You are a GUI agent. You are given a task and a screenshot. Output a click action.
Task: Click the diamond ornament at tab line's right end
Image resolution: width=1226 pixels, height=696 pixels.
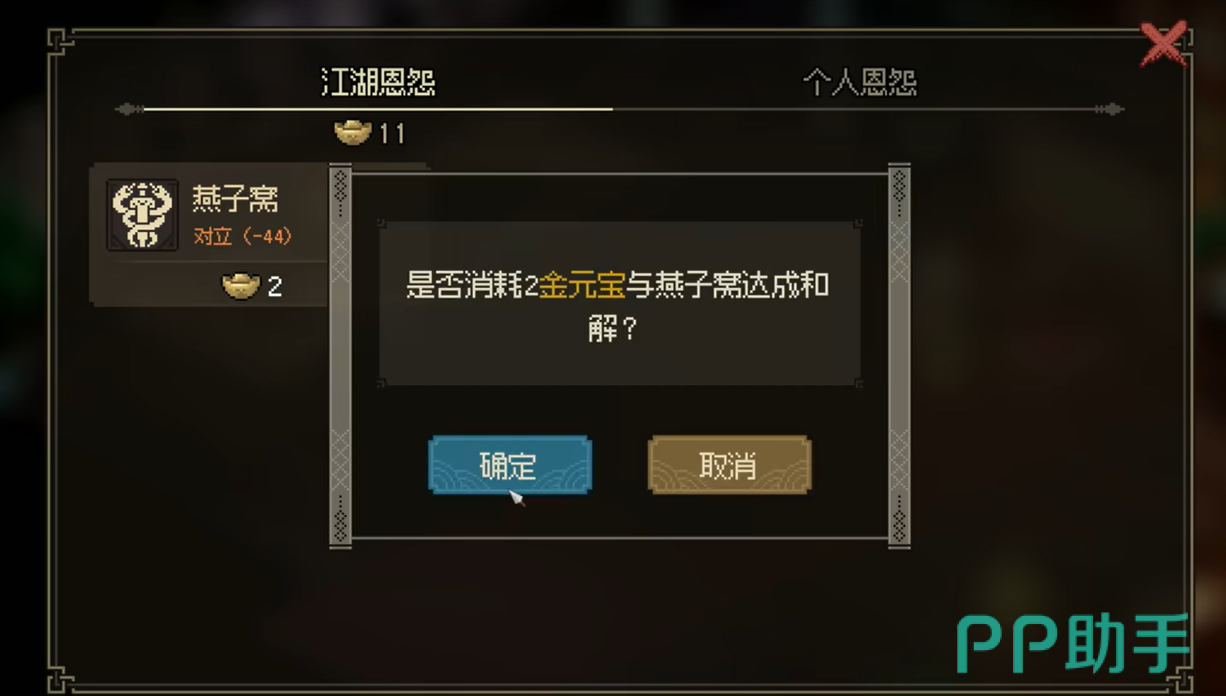pos(1108,109)
